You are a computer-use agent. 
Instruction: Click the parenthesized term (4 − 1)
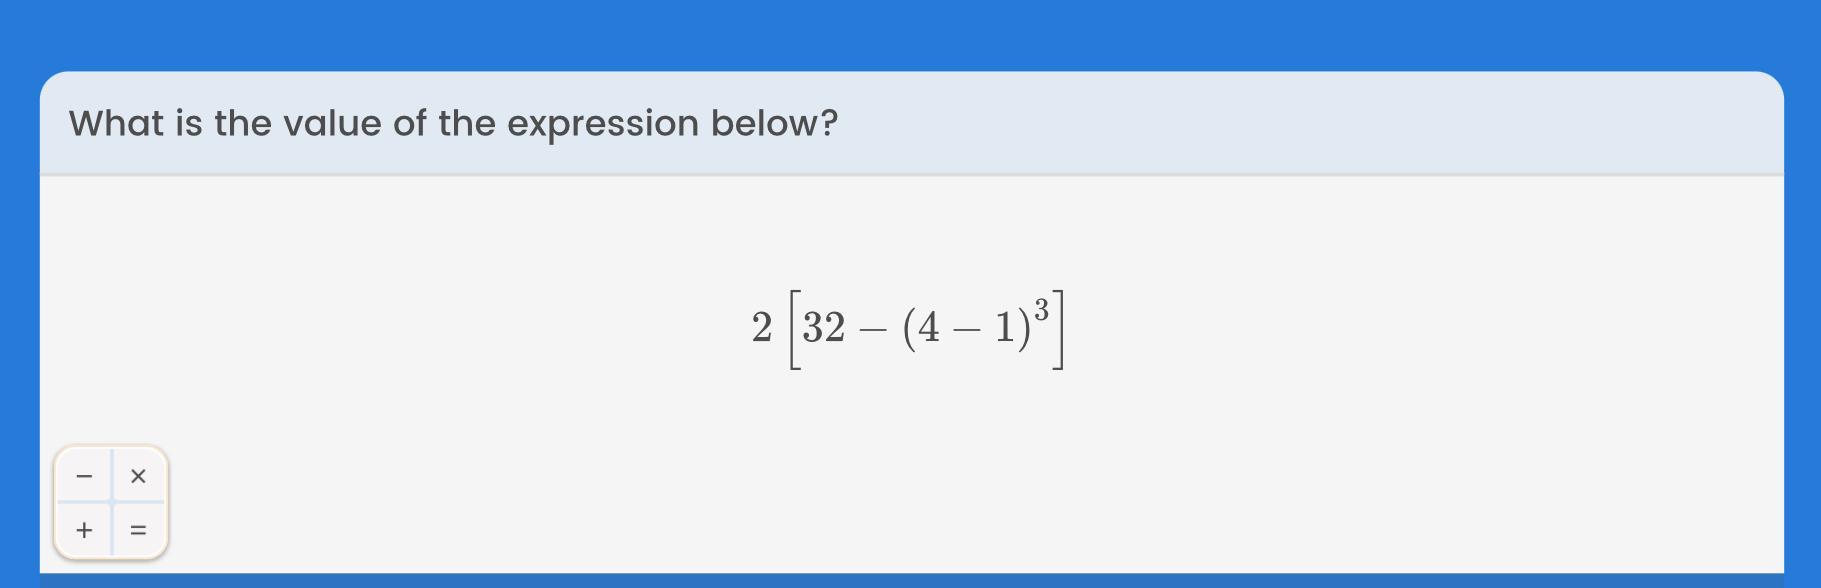pyautogui.click(x=966, y=328)
